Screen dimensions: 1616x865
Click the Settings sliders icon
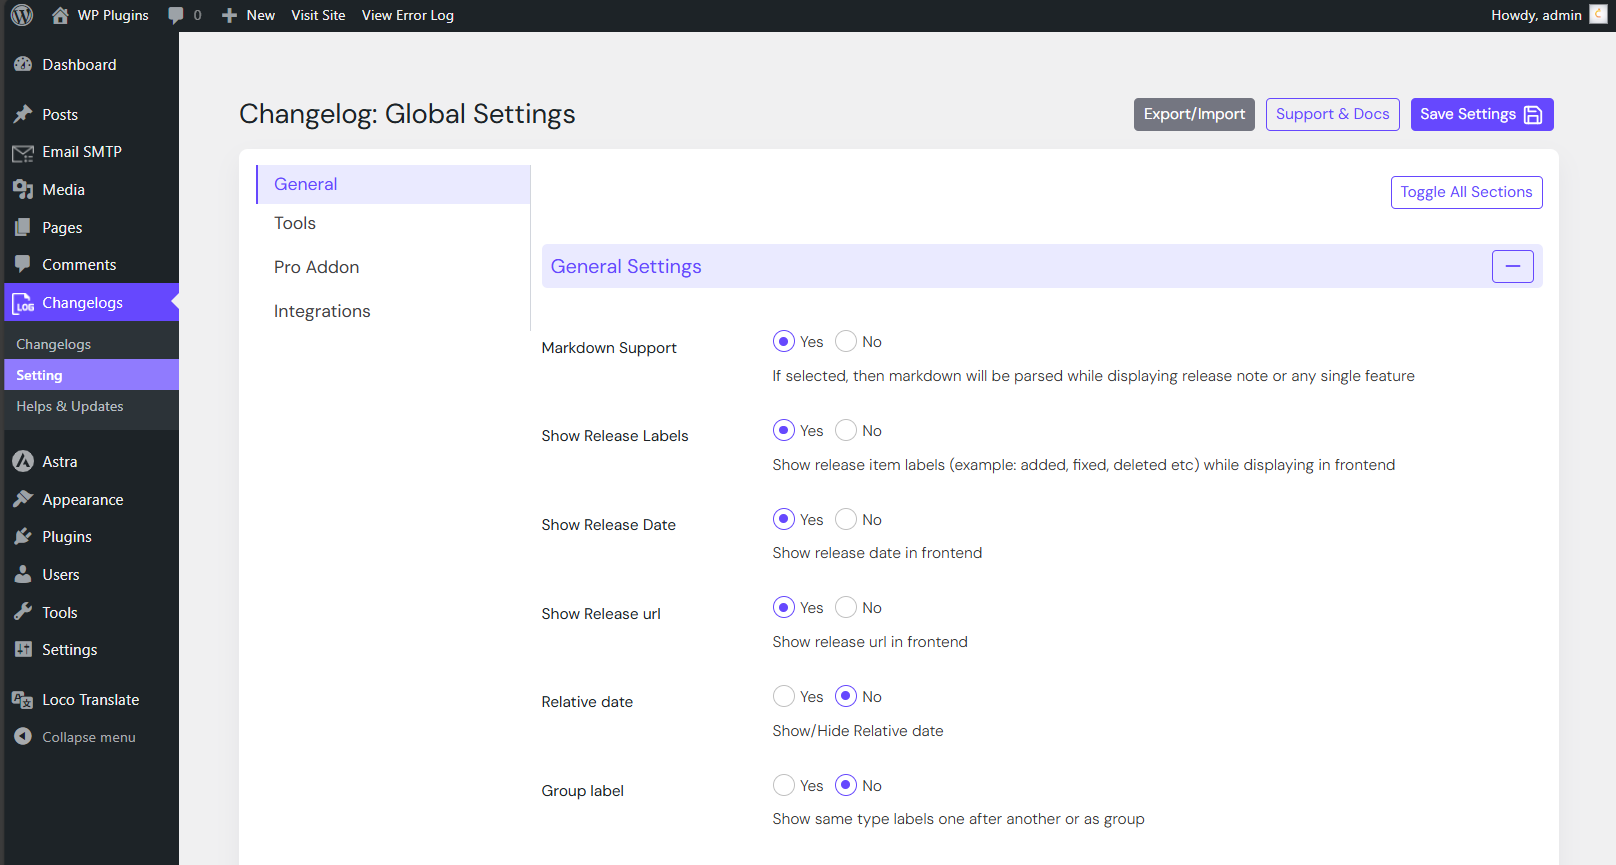23,649
